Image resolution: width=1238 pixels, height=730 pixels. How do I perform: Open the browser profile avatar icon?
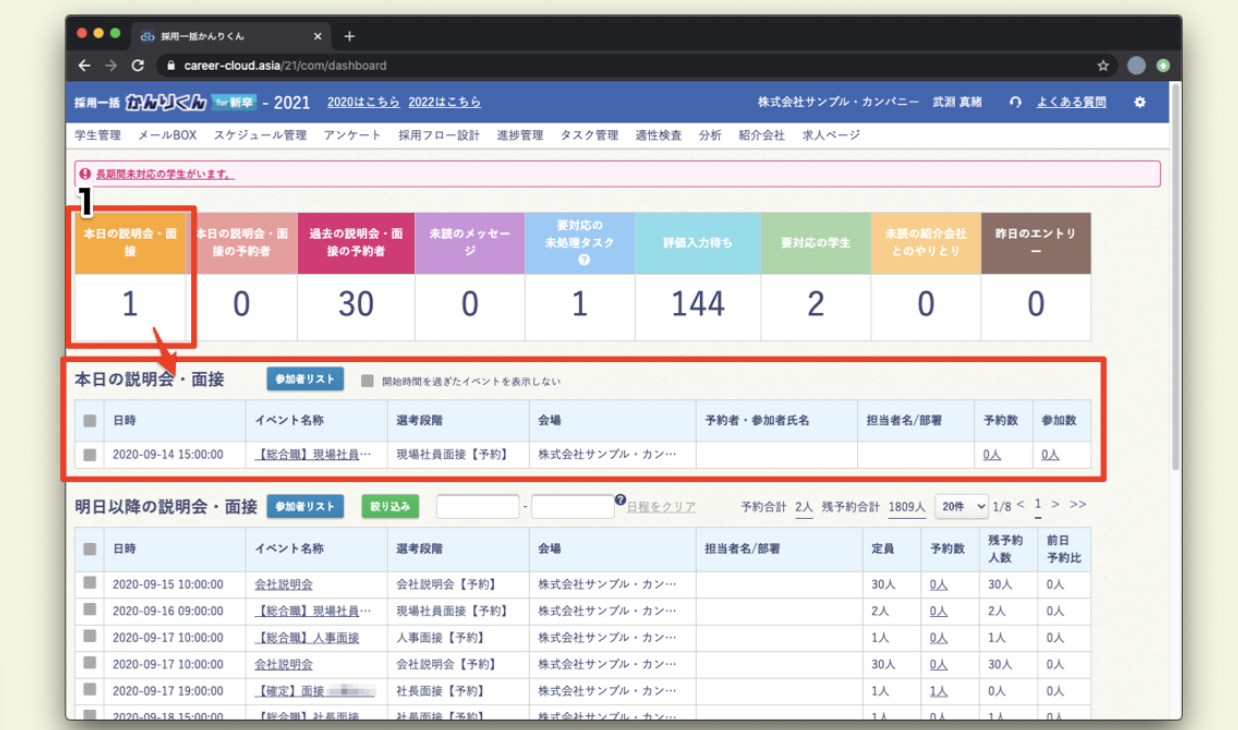(x=1136, y=66)
